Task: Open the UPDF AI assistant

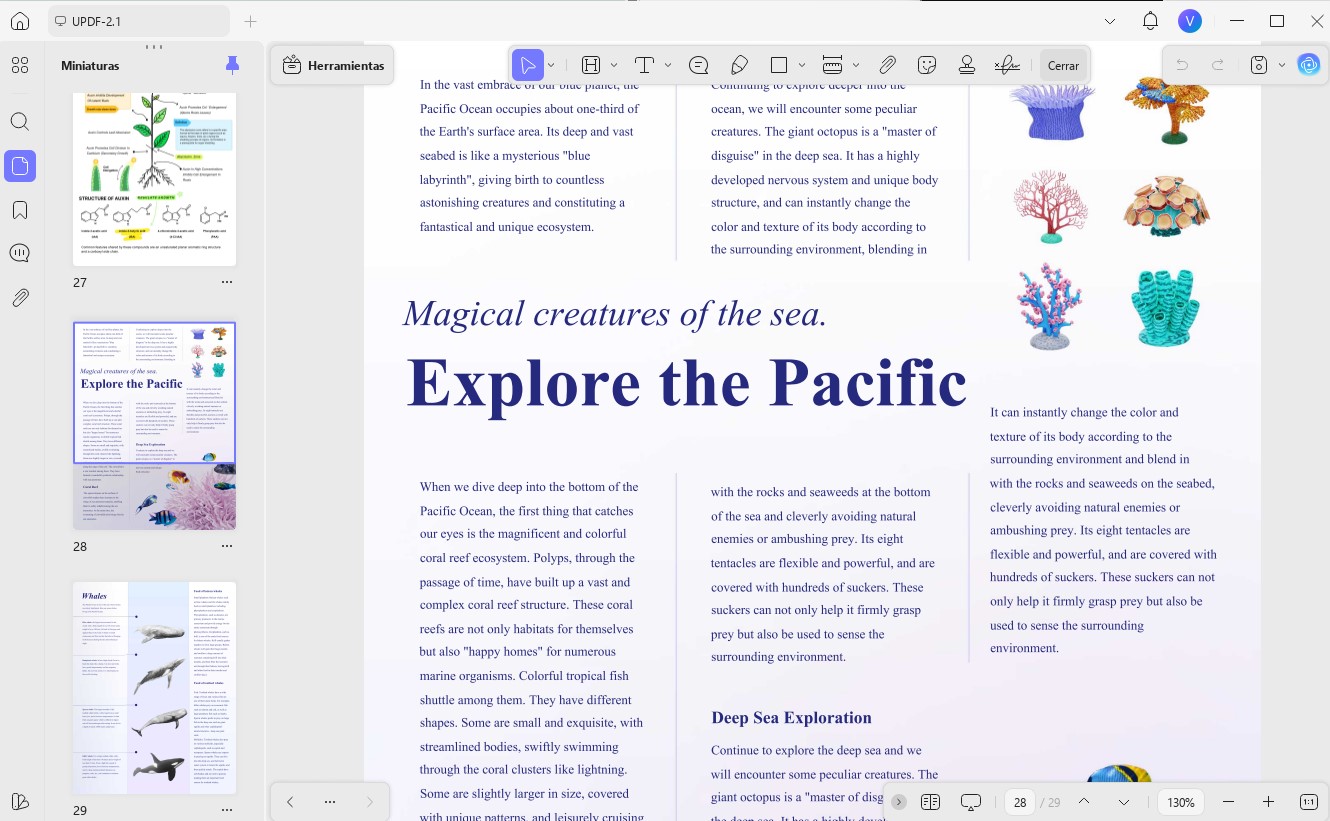Action: tap(1308, 65)
